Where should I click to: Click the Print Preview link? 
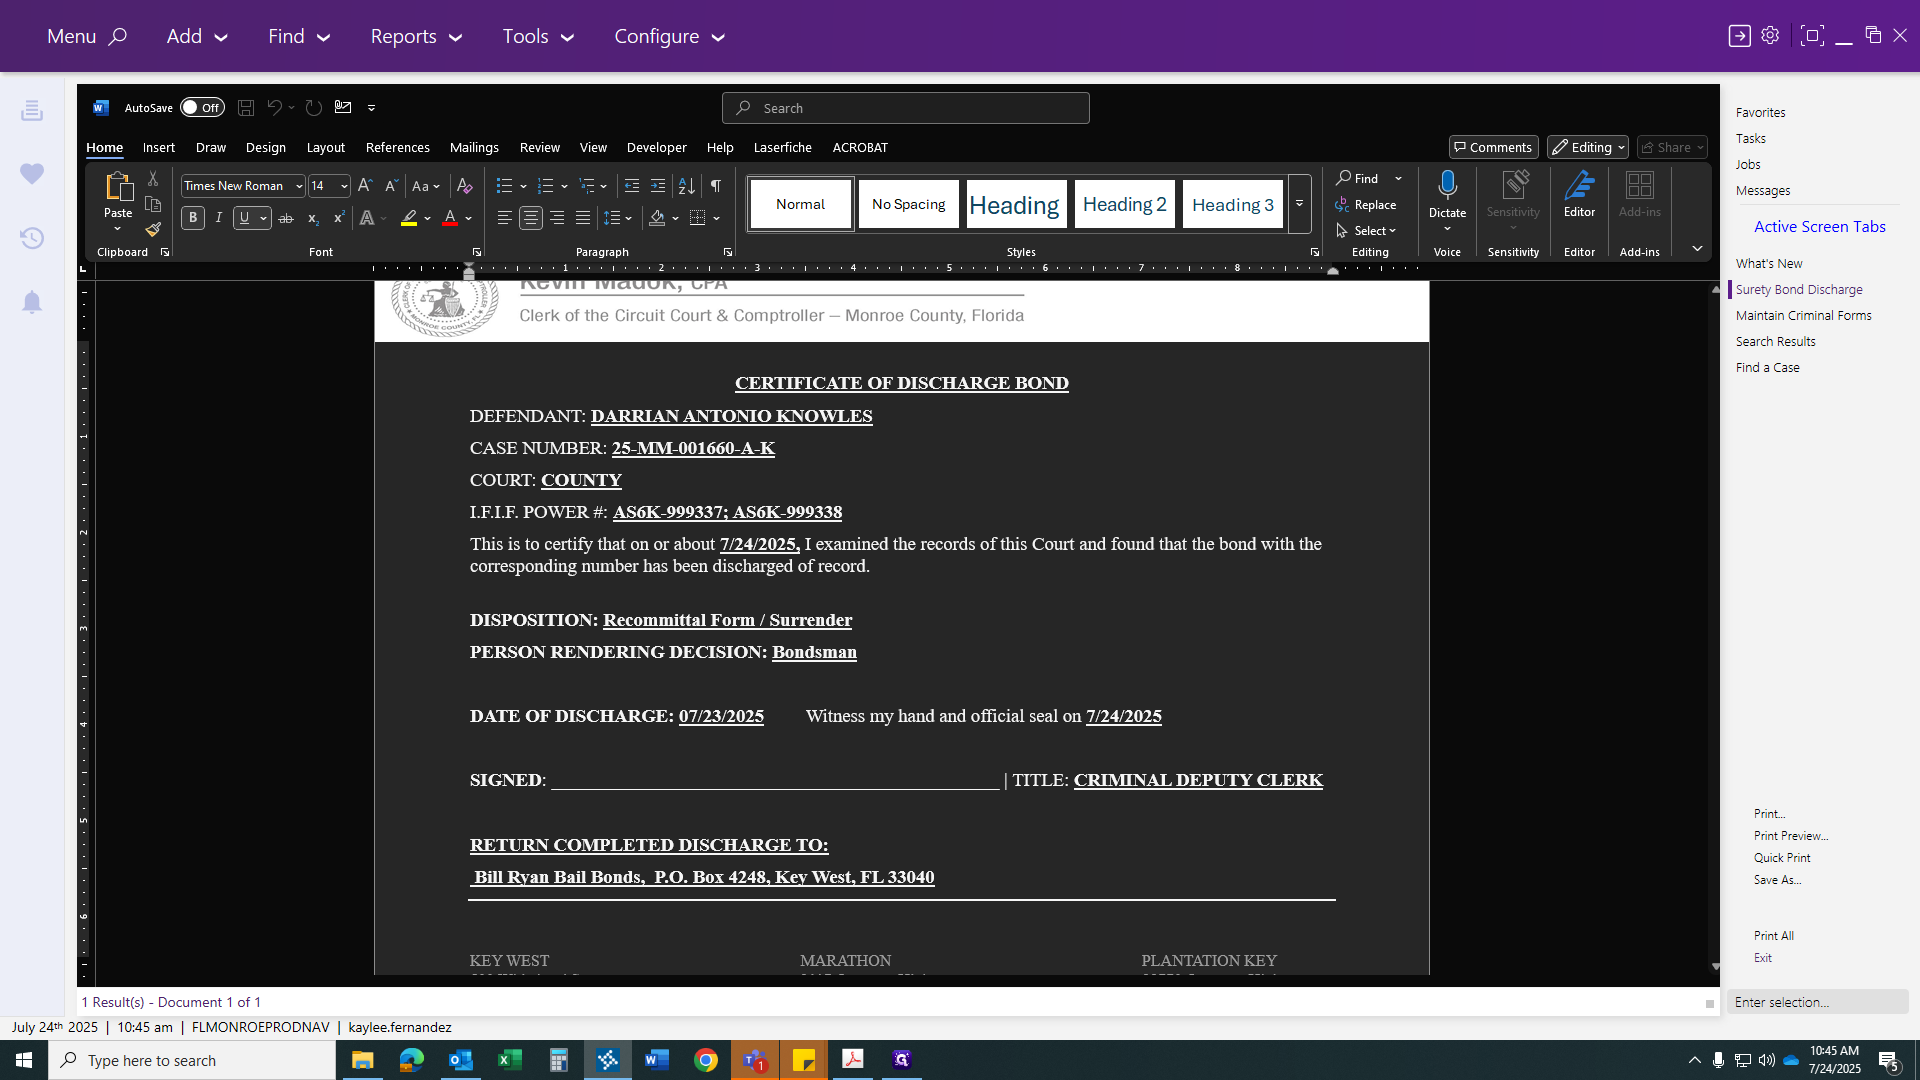pos(1790,836)
